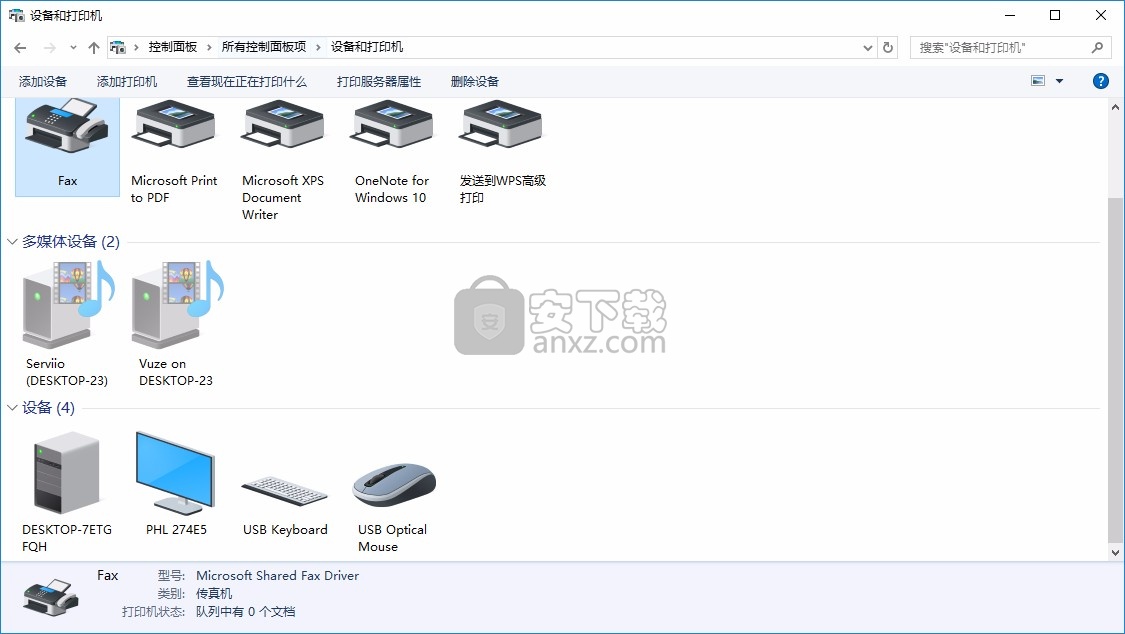Click the window title bar system icon

[x=16, y=15]
